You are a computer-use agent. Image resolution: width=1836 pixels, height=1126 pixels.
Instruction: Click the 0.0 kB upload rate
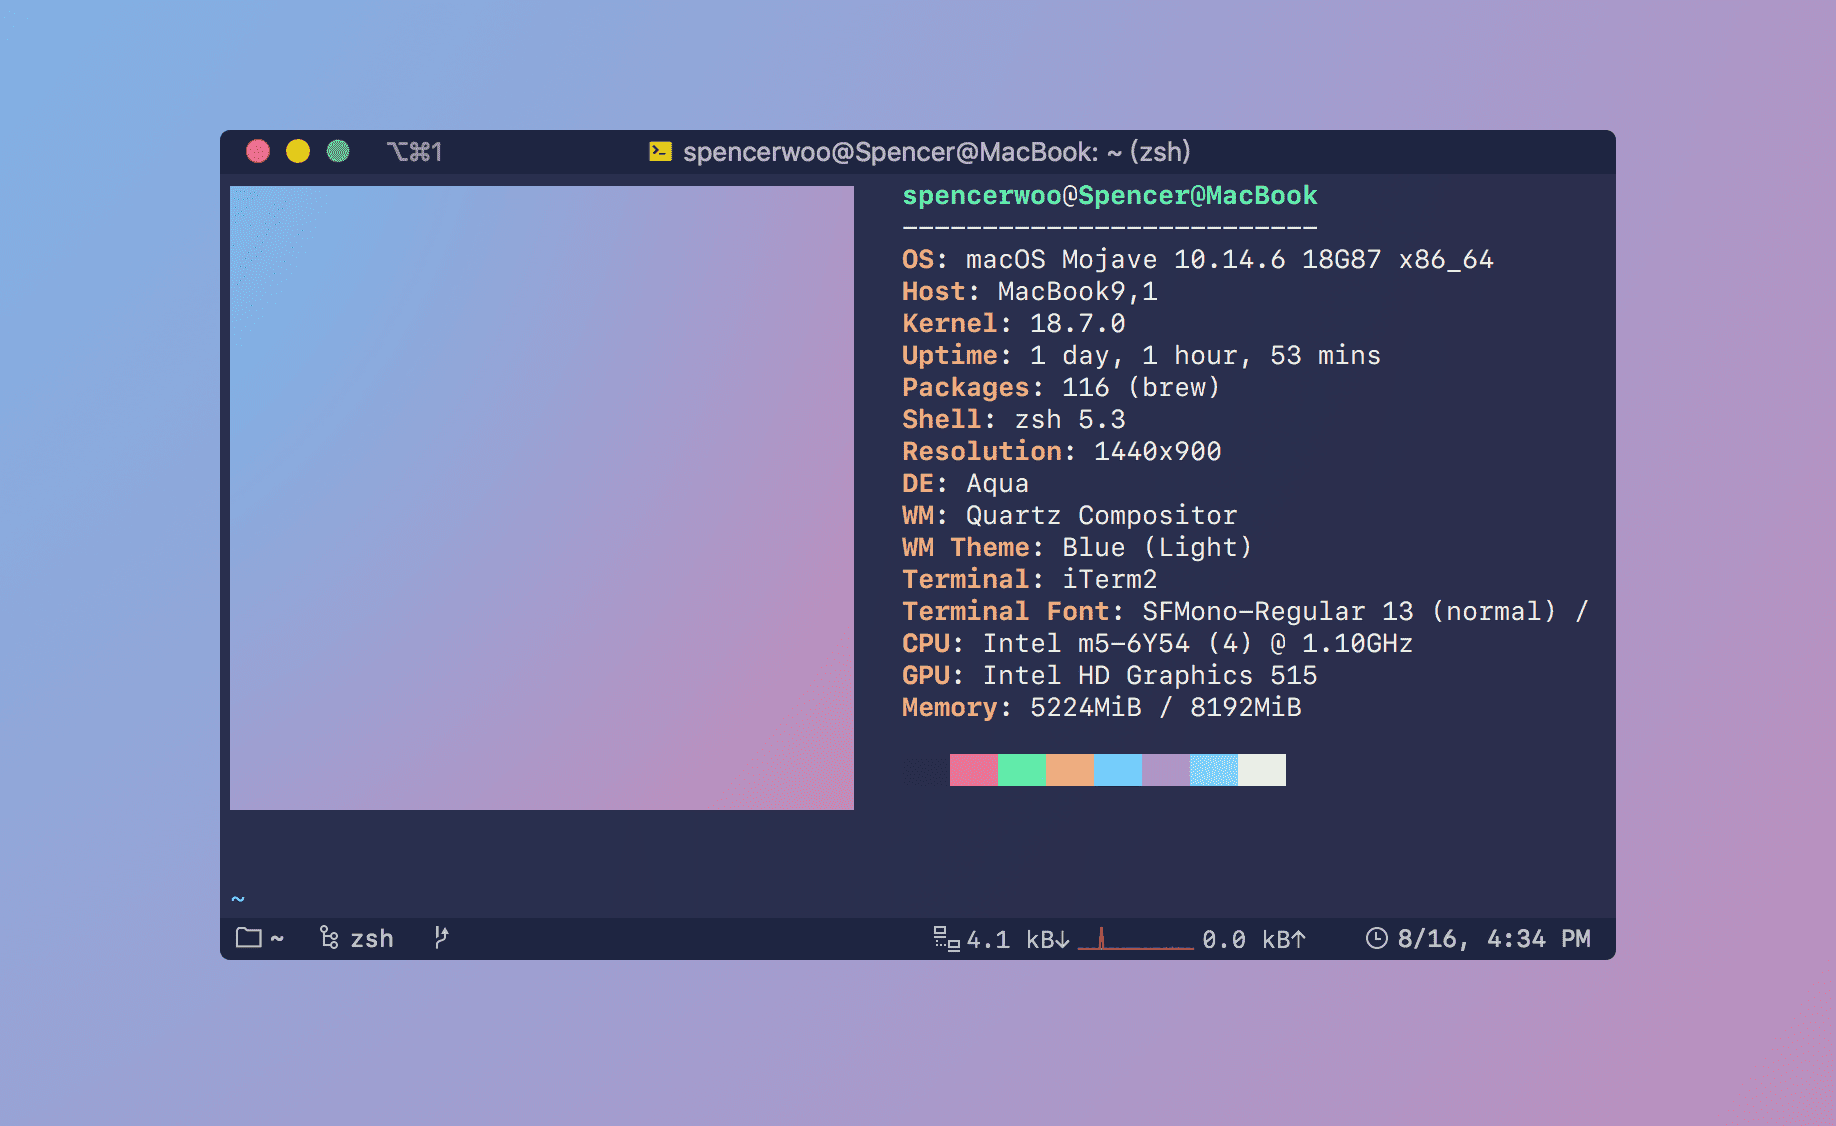point(1254,939)
